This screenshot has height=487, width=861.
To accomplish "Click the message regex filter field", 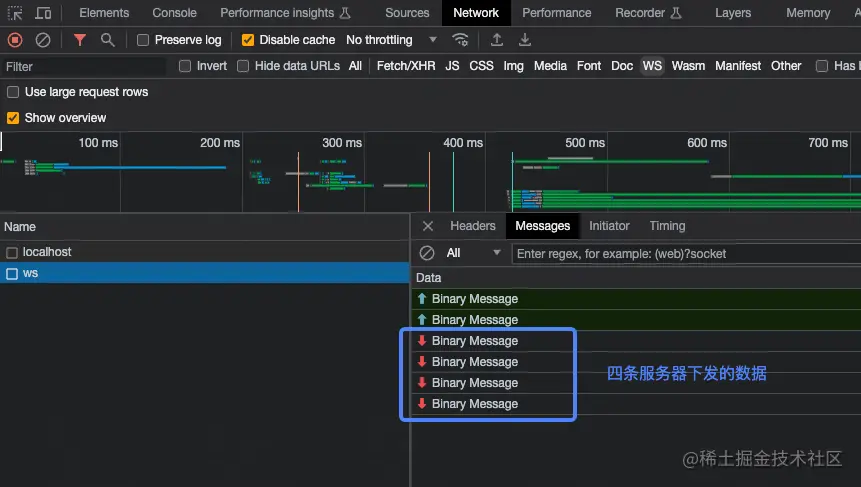I will click(x=686, y=254).
